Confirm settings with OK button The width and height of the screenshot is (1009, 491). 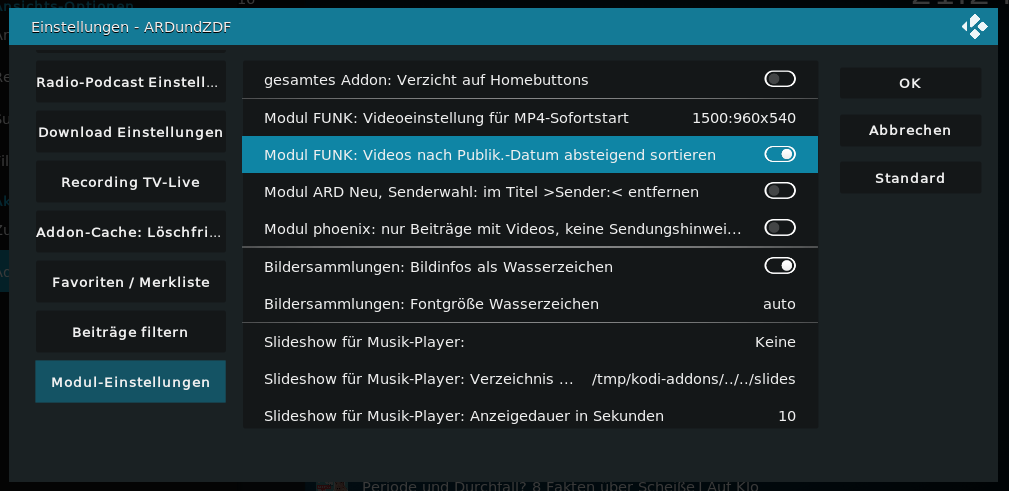point(911,83)
